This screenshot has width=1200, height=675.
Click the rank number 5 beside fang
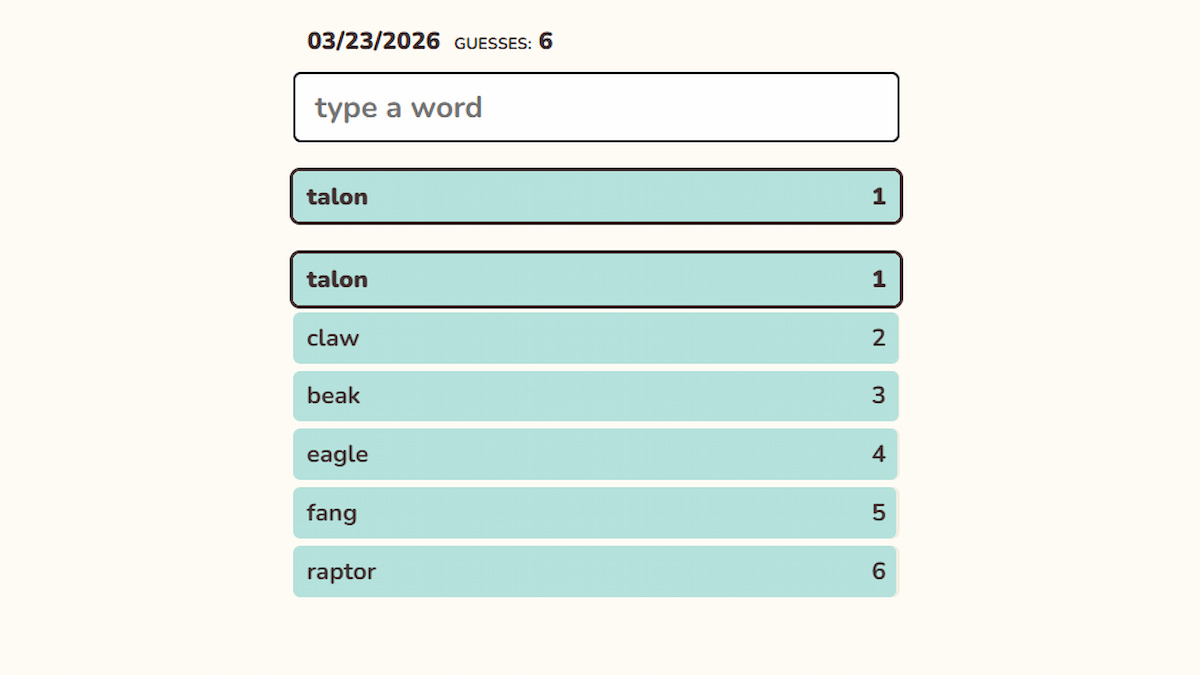click(878, 513)
